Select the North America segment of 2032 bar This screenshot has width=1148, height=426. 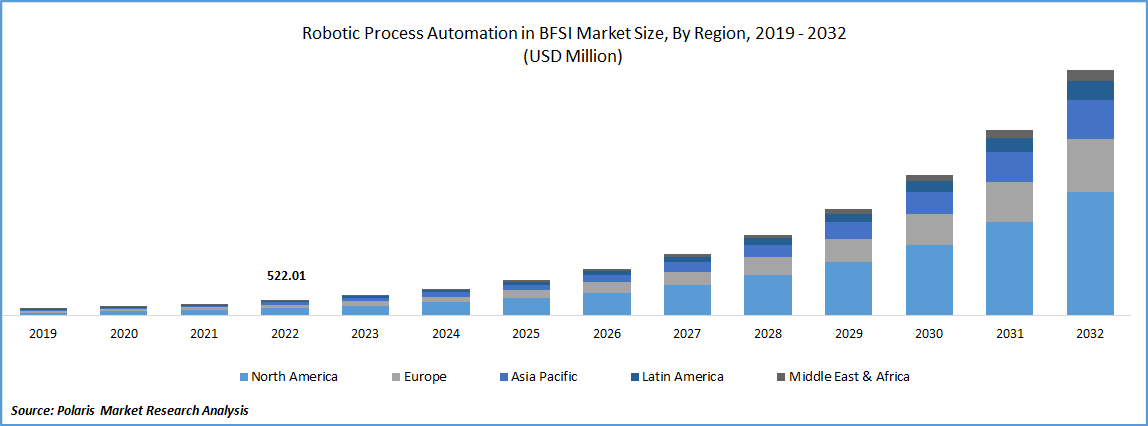pos(1090,253)
